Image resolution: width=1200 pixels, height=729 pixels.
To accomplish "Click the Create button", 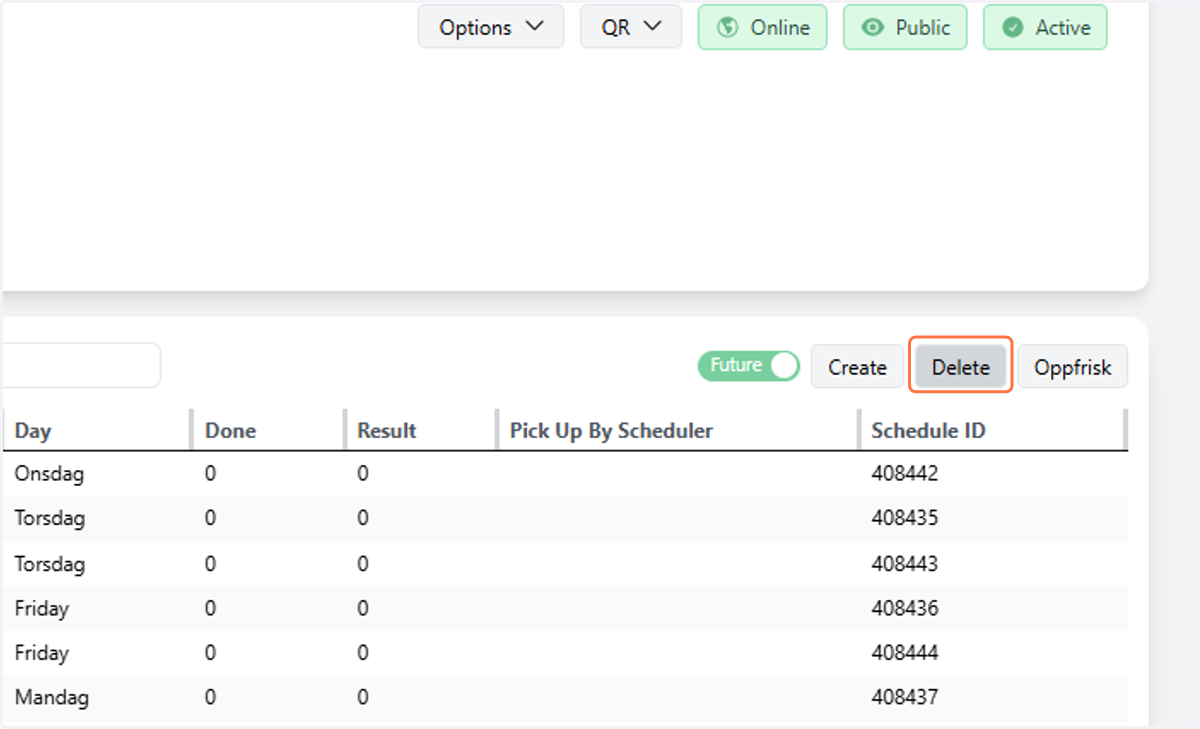I will click(857, 367).
